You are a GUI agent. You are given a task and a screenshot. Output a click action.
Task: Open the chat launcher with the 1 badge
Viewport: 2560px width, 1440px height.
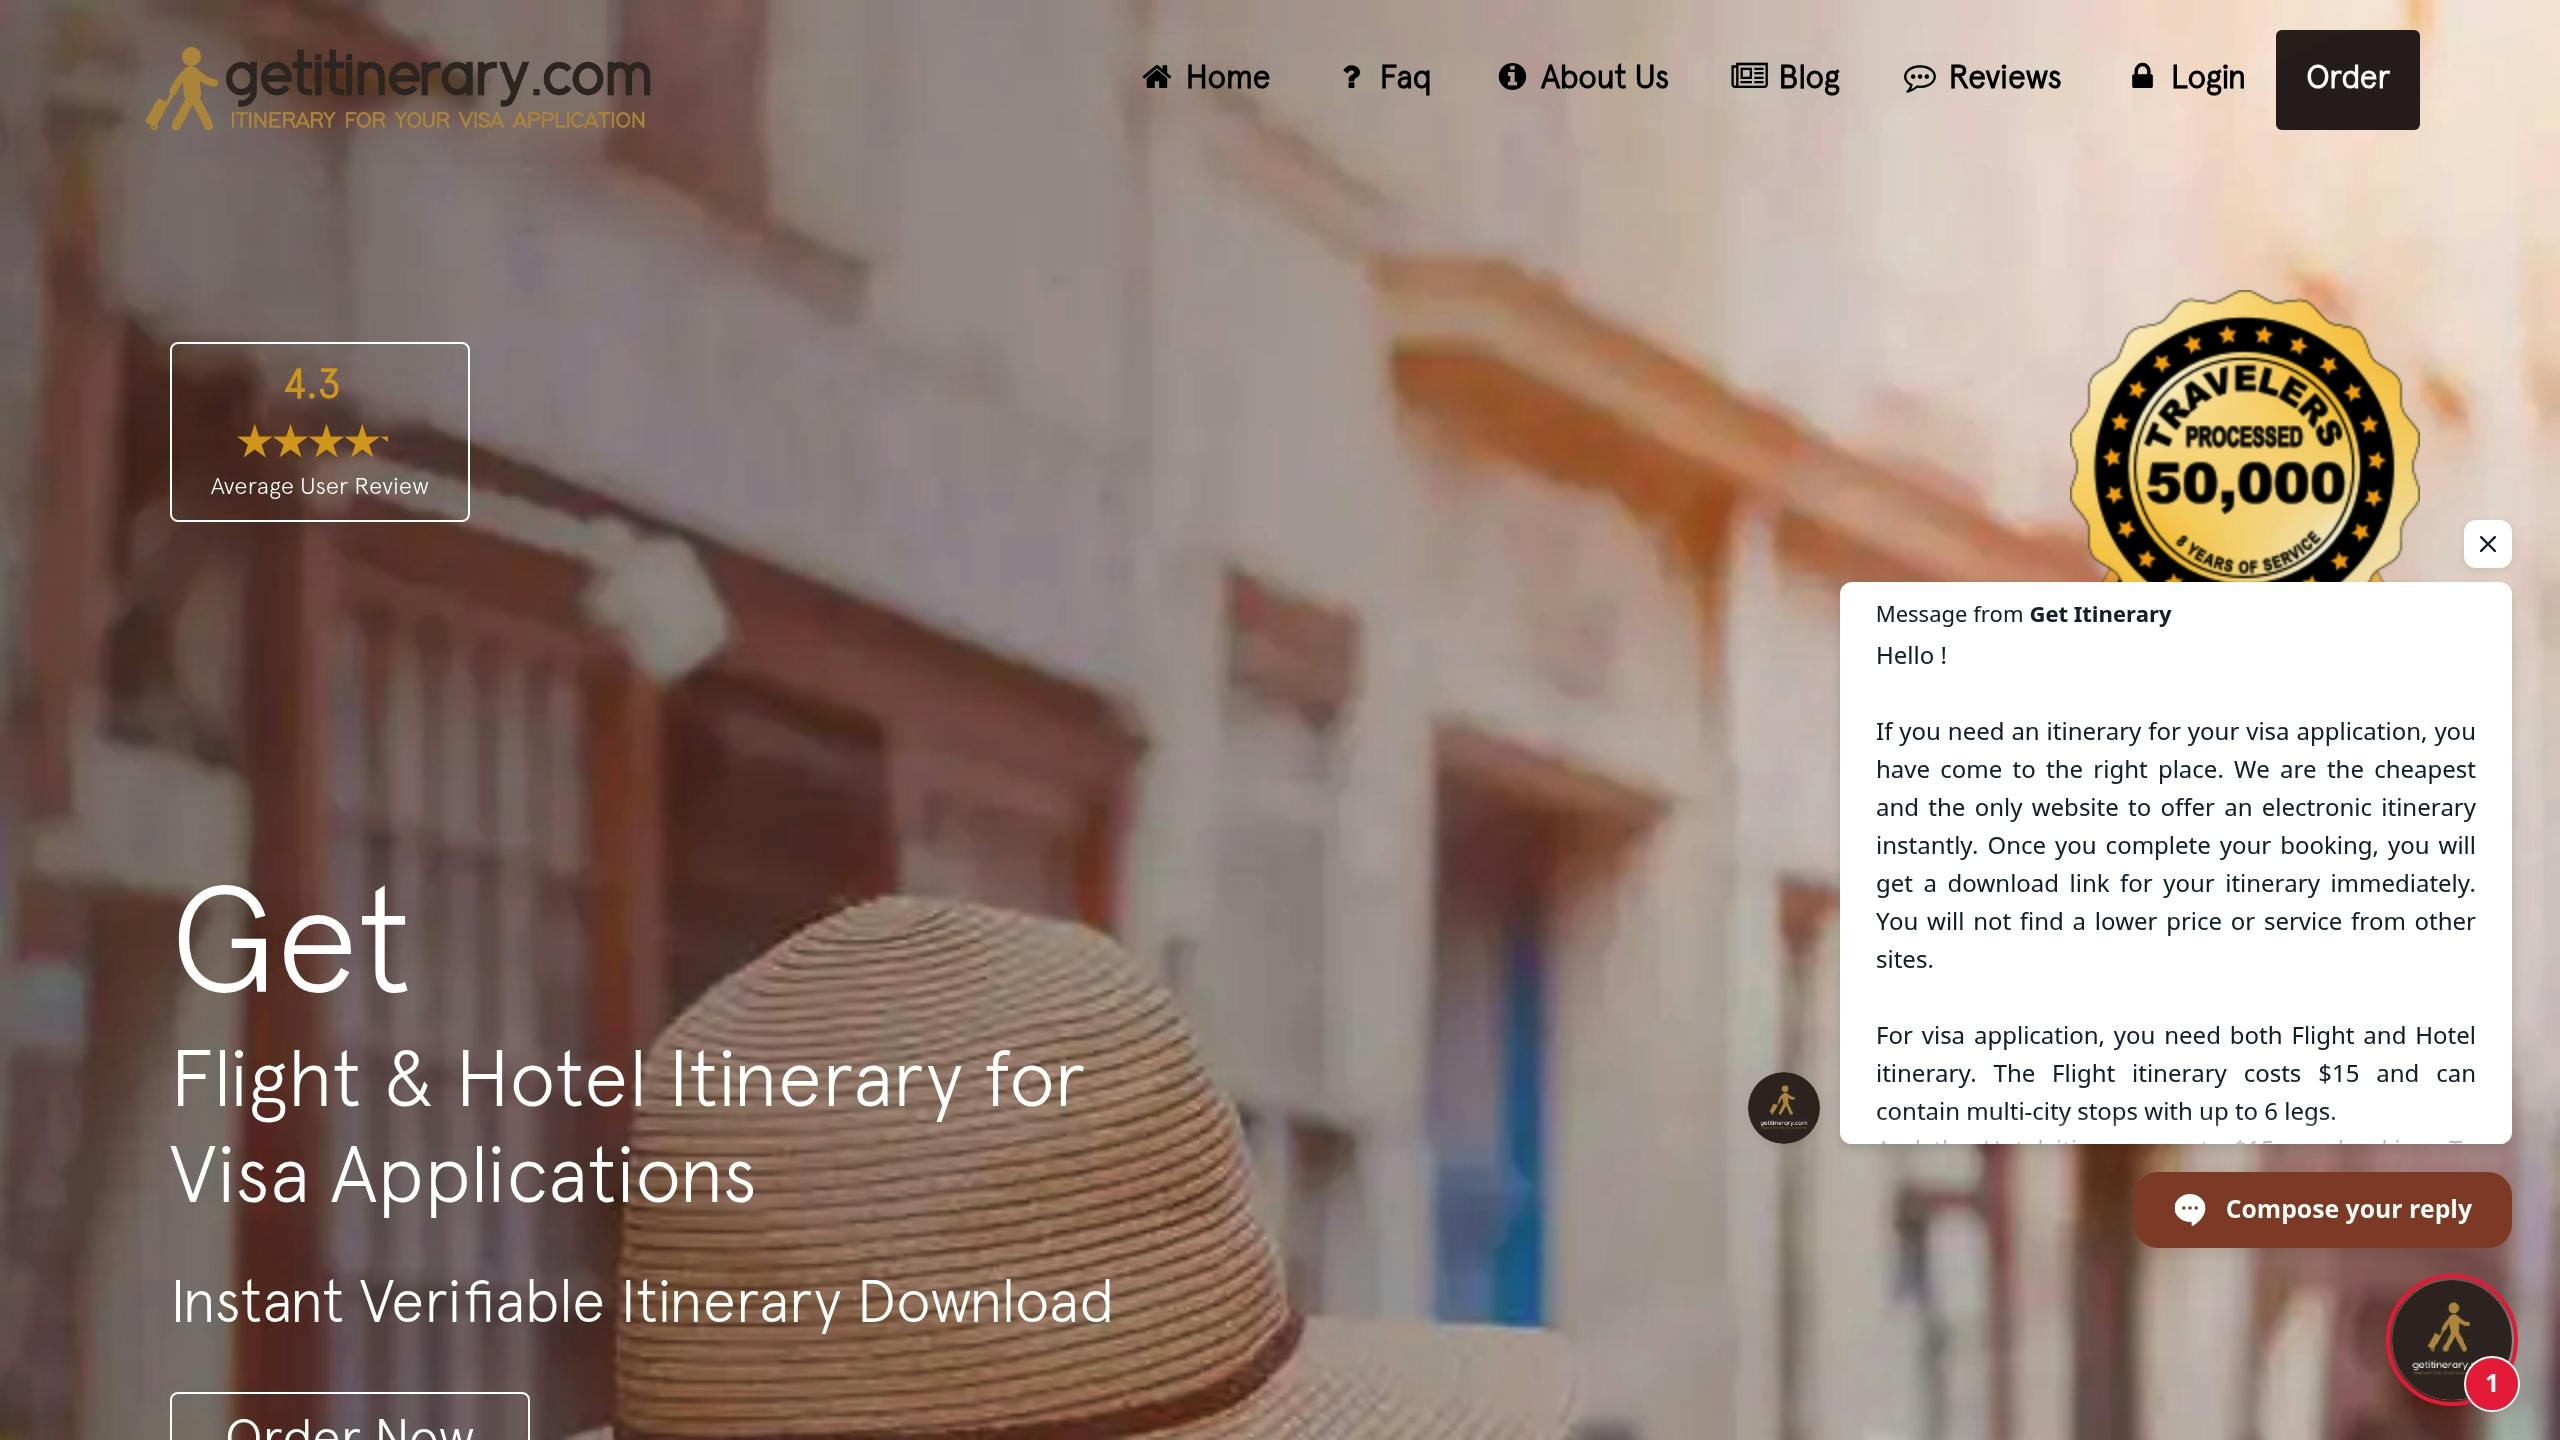coord(2451,1340)
